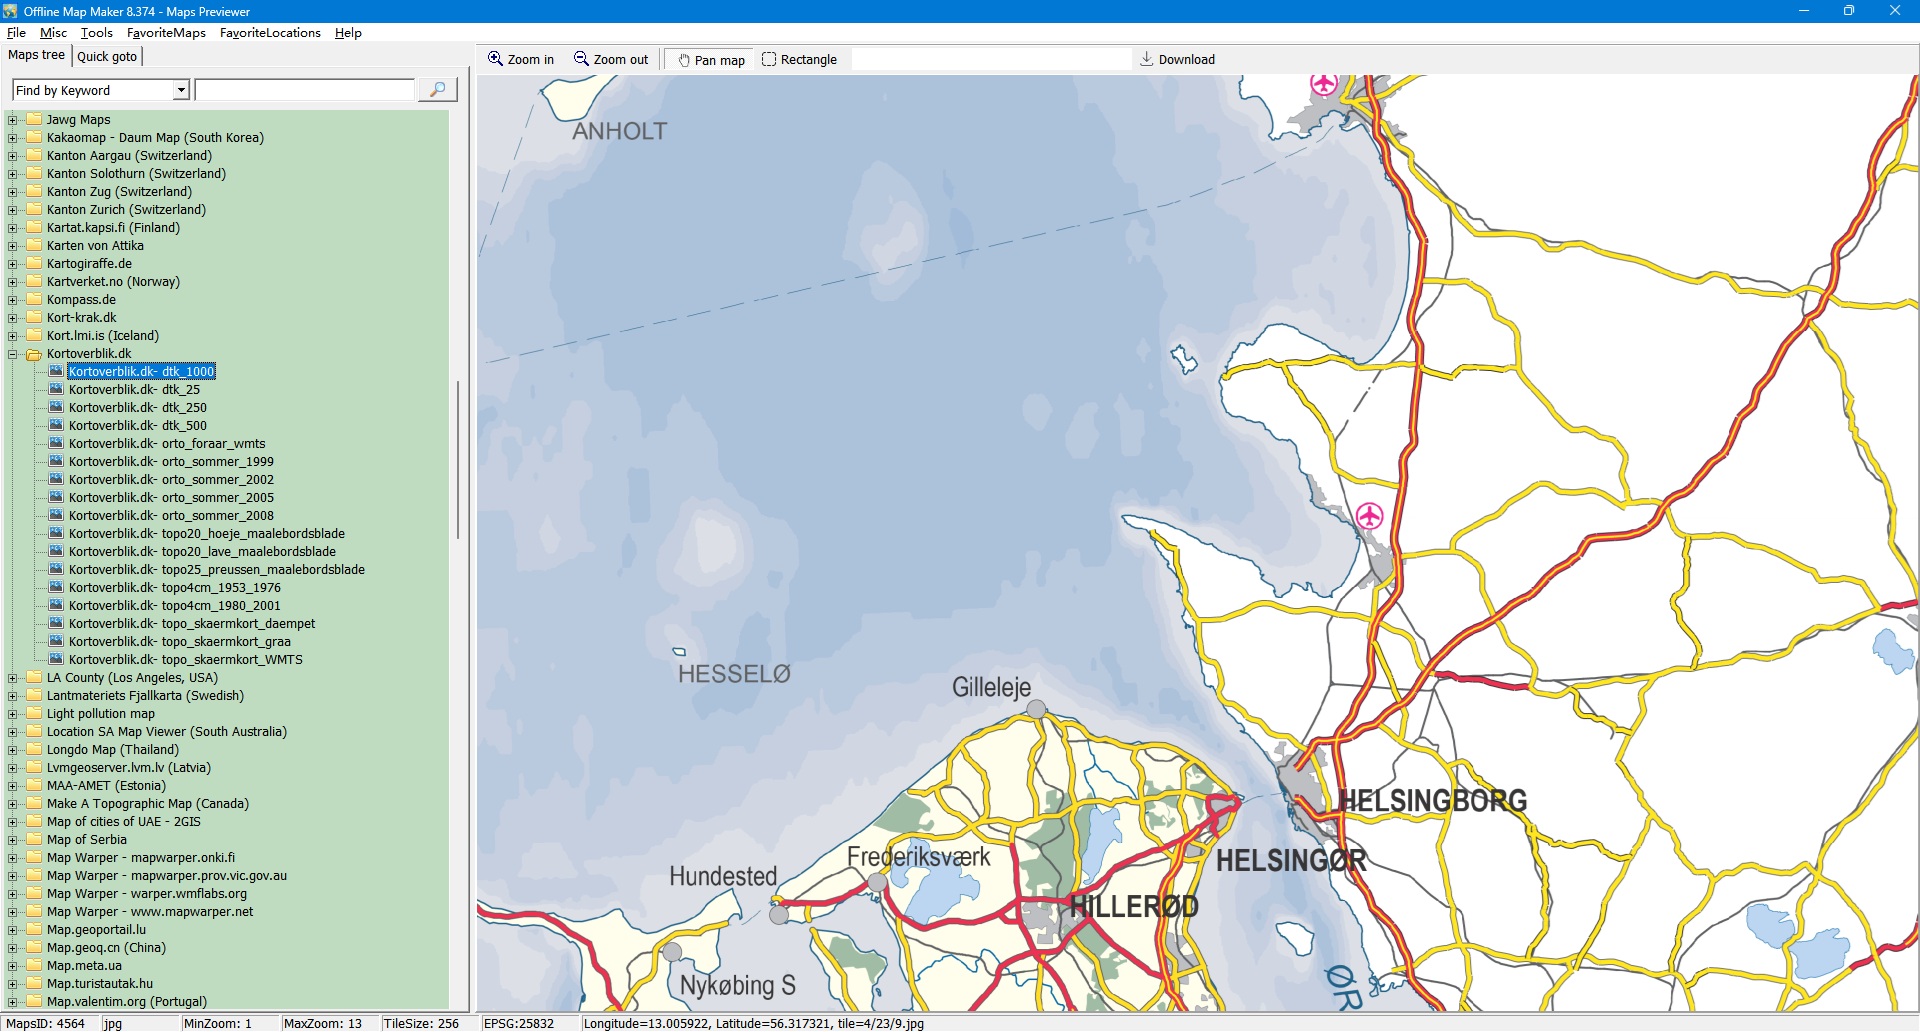1920x1032 pixels.
Task: Click map icon for orto_sommer_1999 layer
Action: 57,462
